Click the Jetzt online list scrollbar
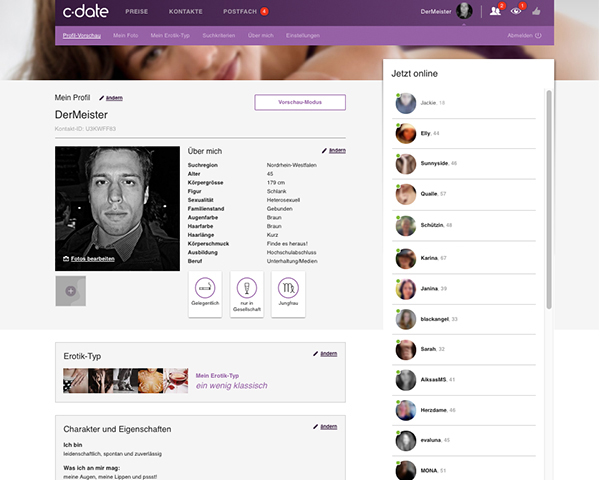600x480 pixels. (x=549, y=199)
